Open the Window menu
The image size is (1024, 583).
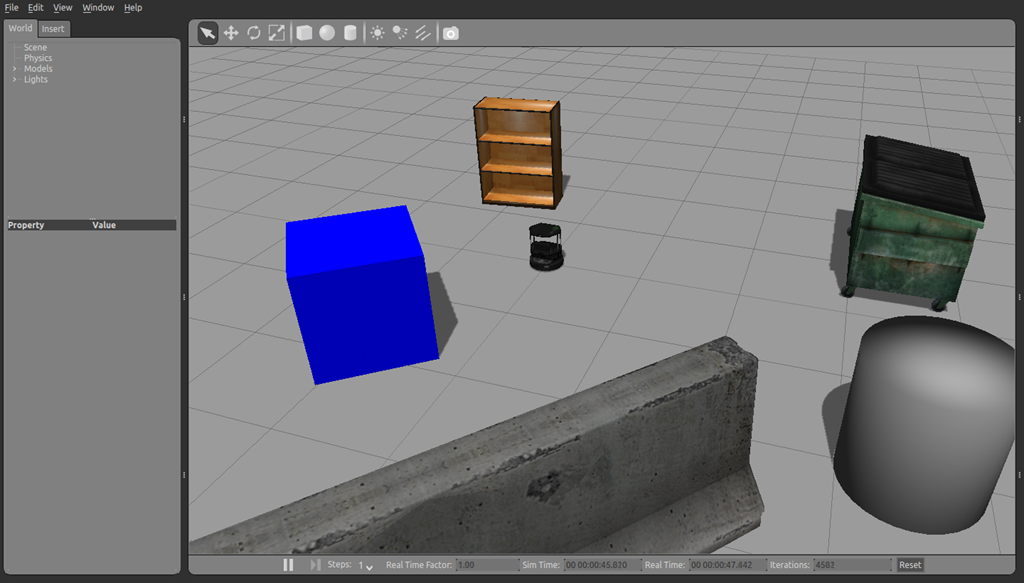[x=98, y=8]
